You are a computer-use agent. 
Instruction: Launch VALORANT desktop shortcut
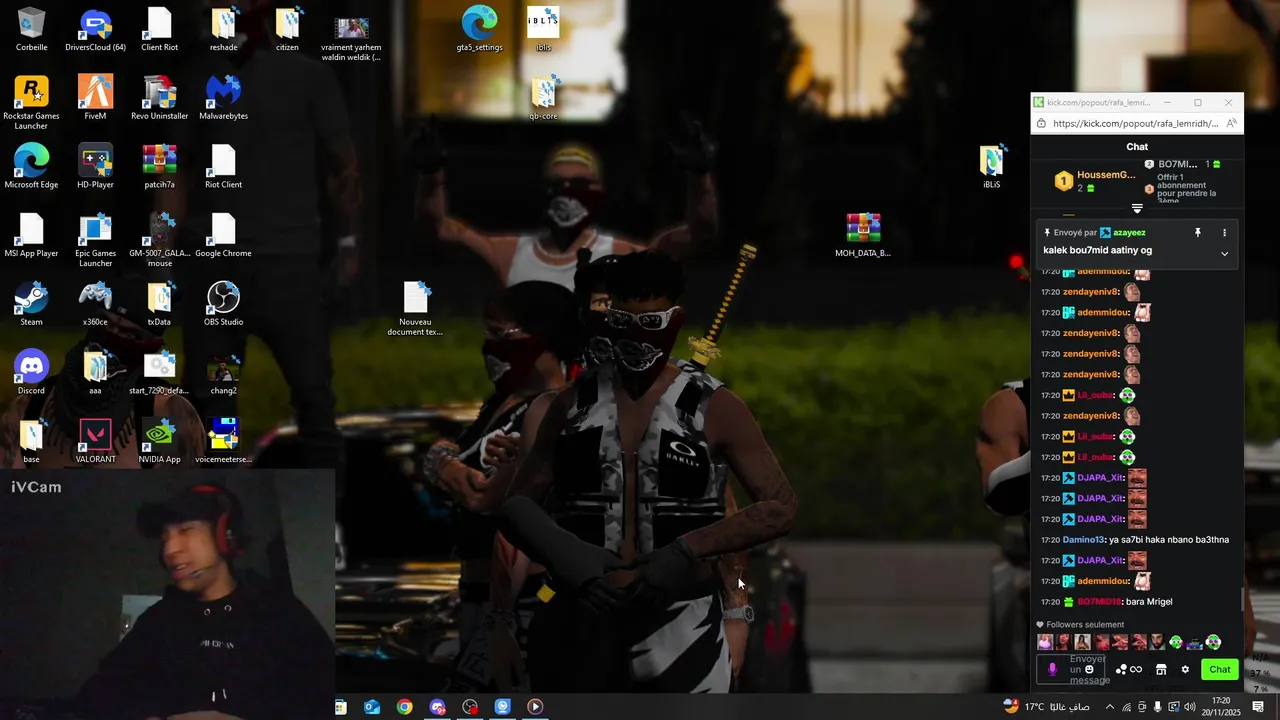(x=95, y=442)
